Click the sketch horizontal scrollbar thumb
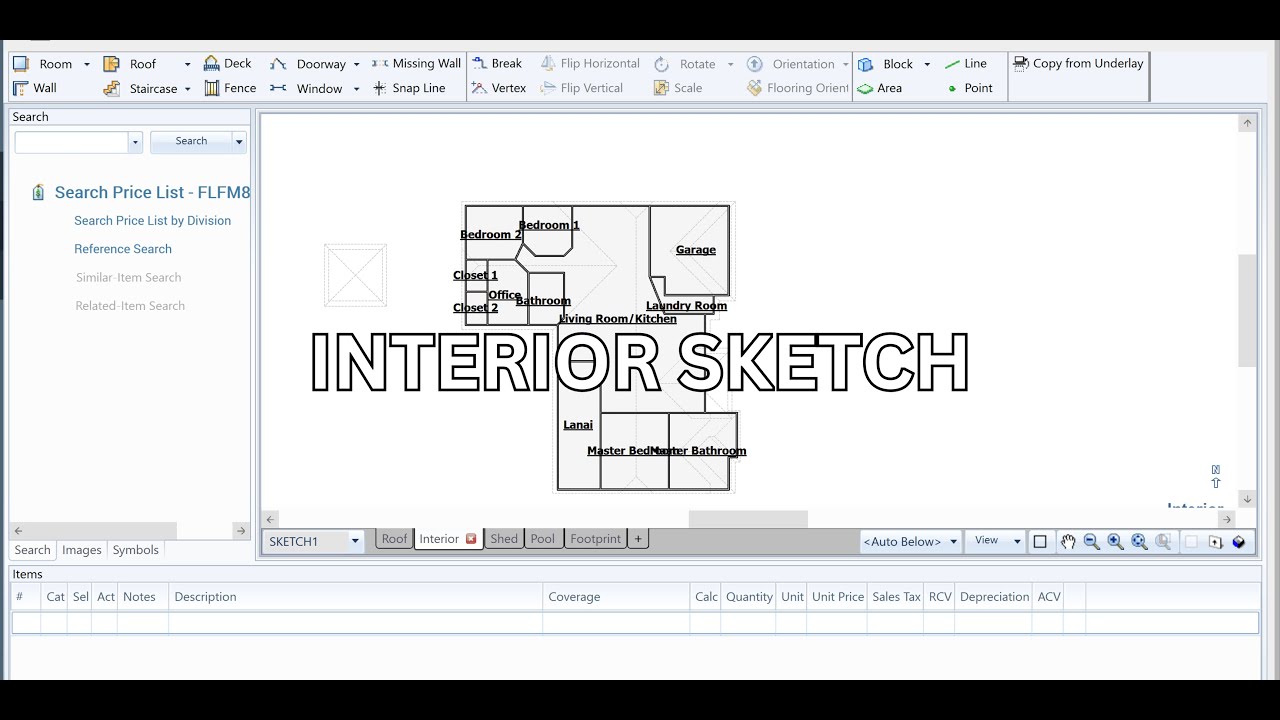1280x720 pixels. pos(748,519)
